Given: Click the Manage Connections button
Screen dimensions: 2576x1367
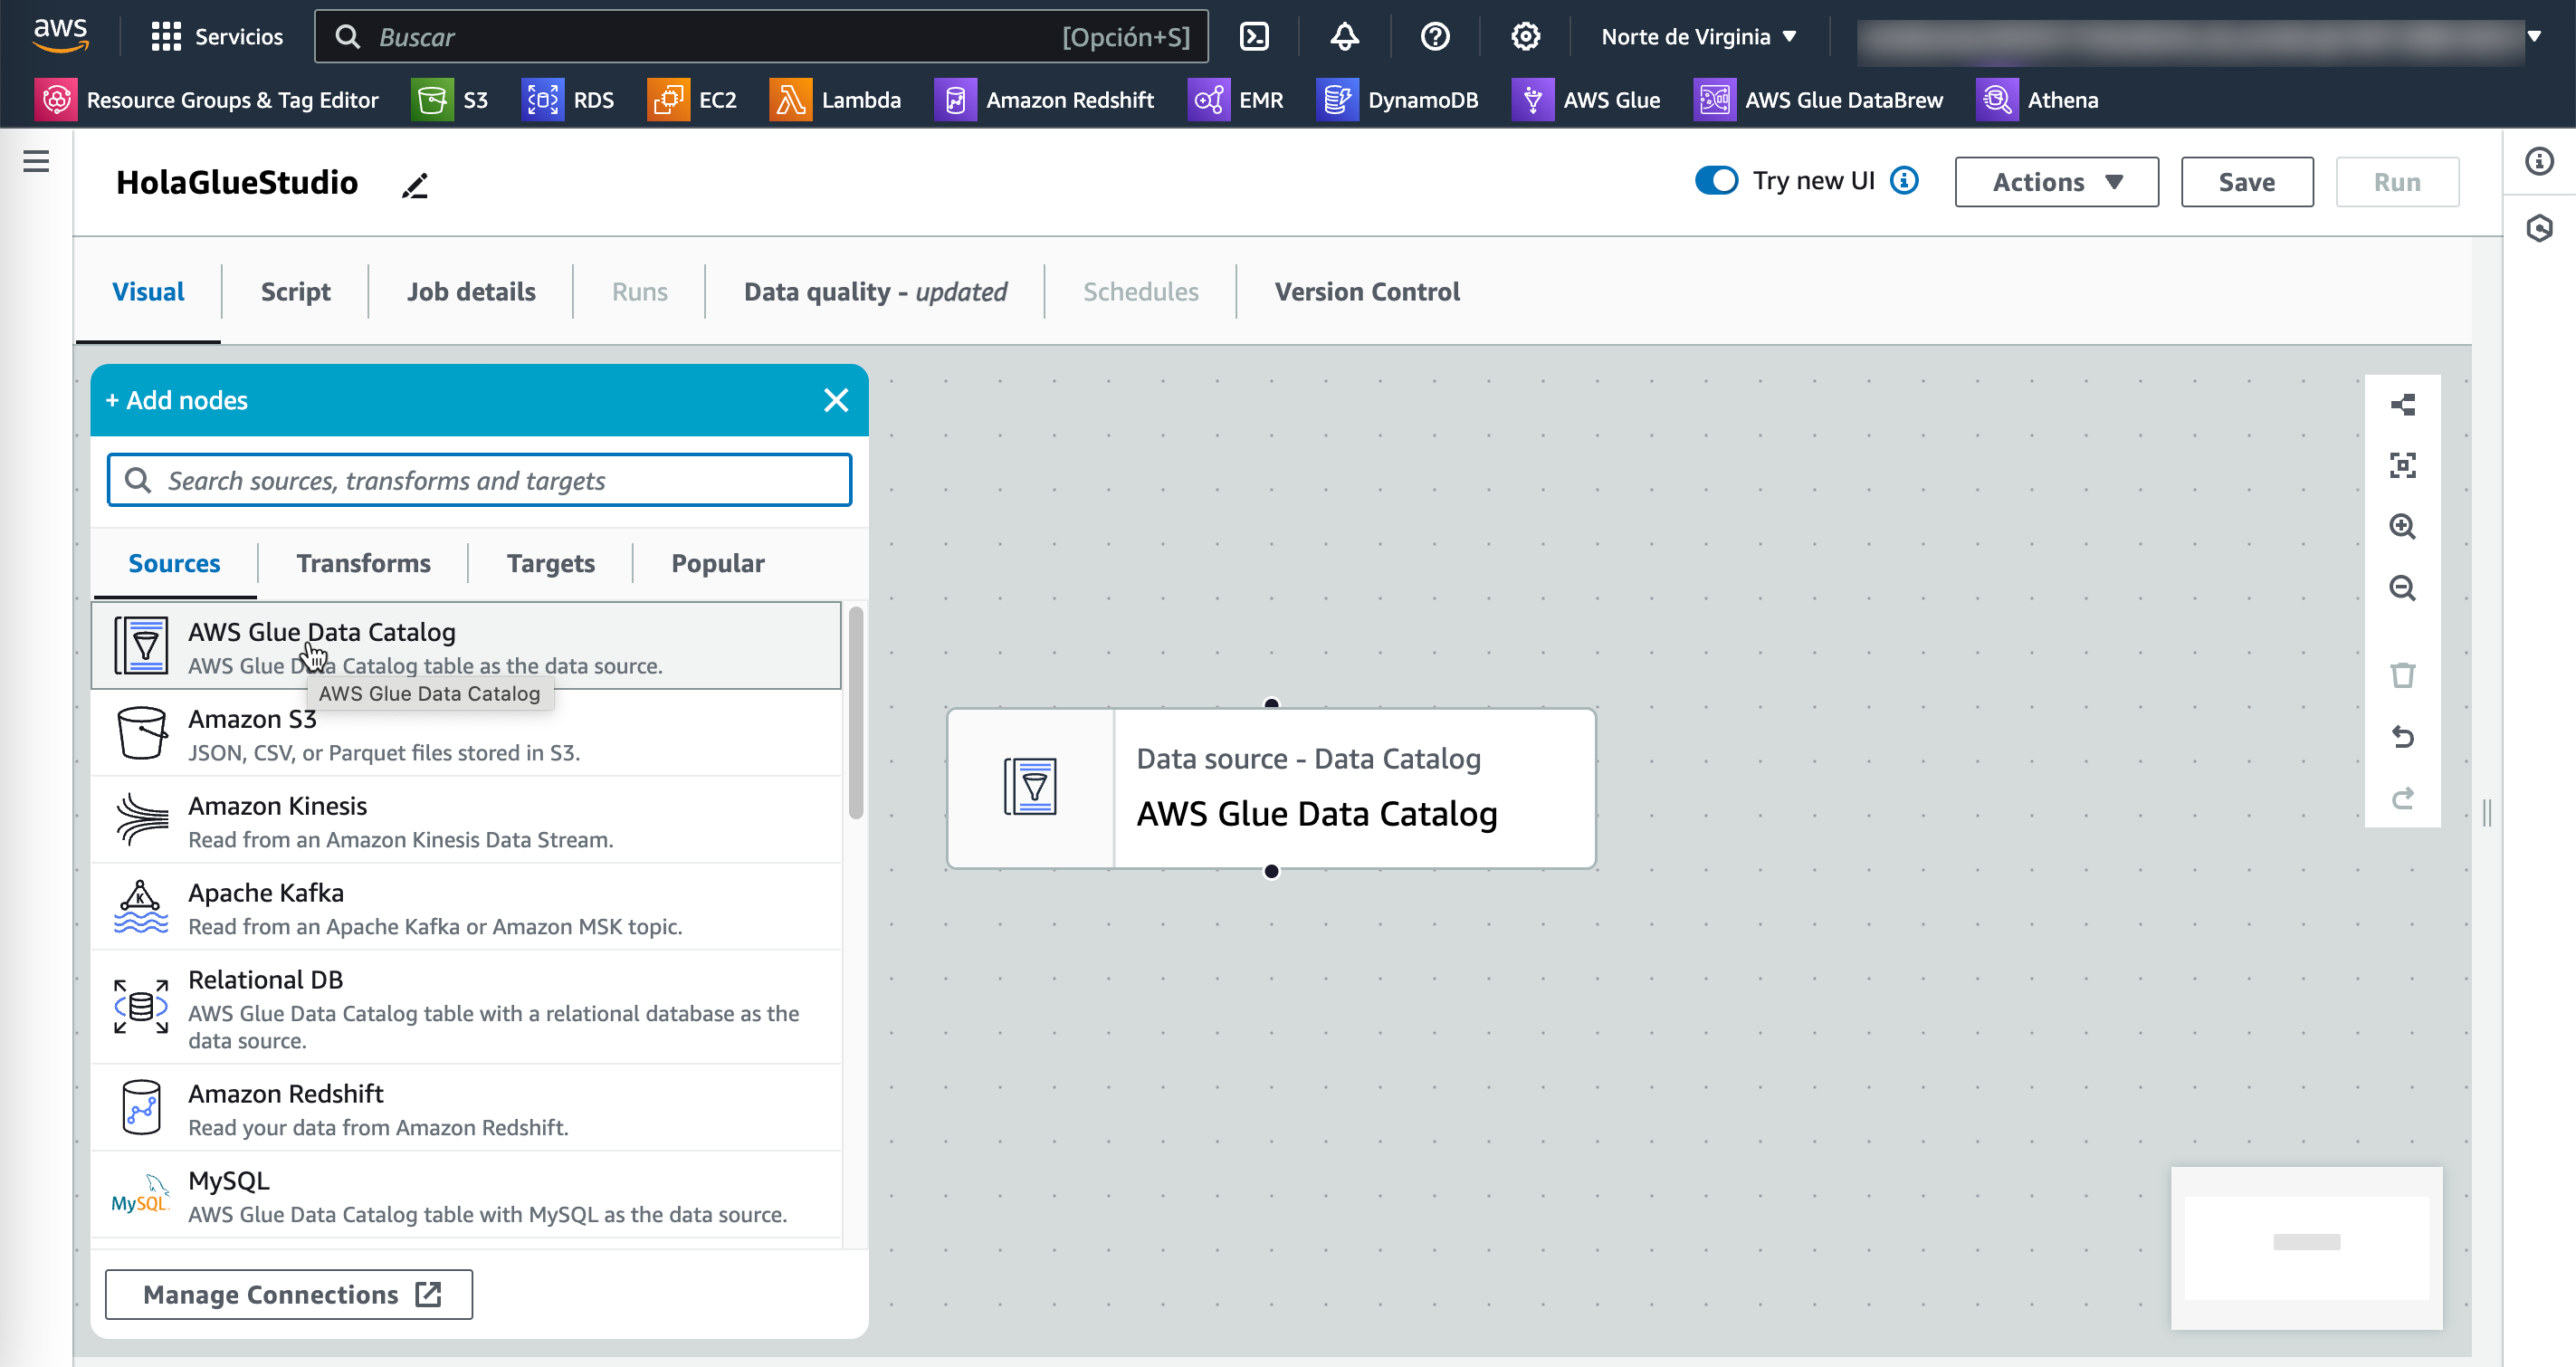Looking at the screenshot, I should pos(288,1294).
